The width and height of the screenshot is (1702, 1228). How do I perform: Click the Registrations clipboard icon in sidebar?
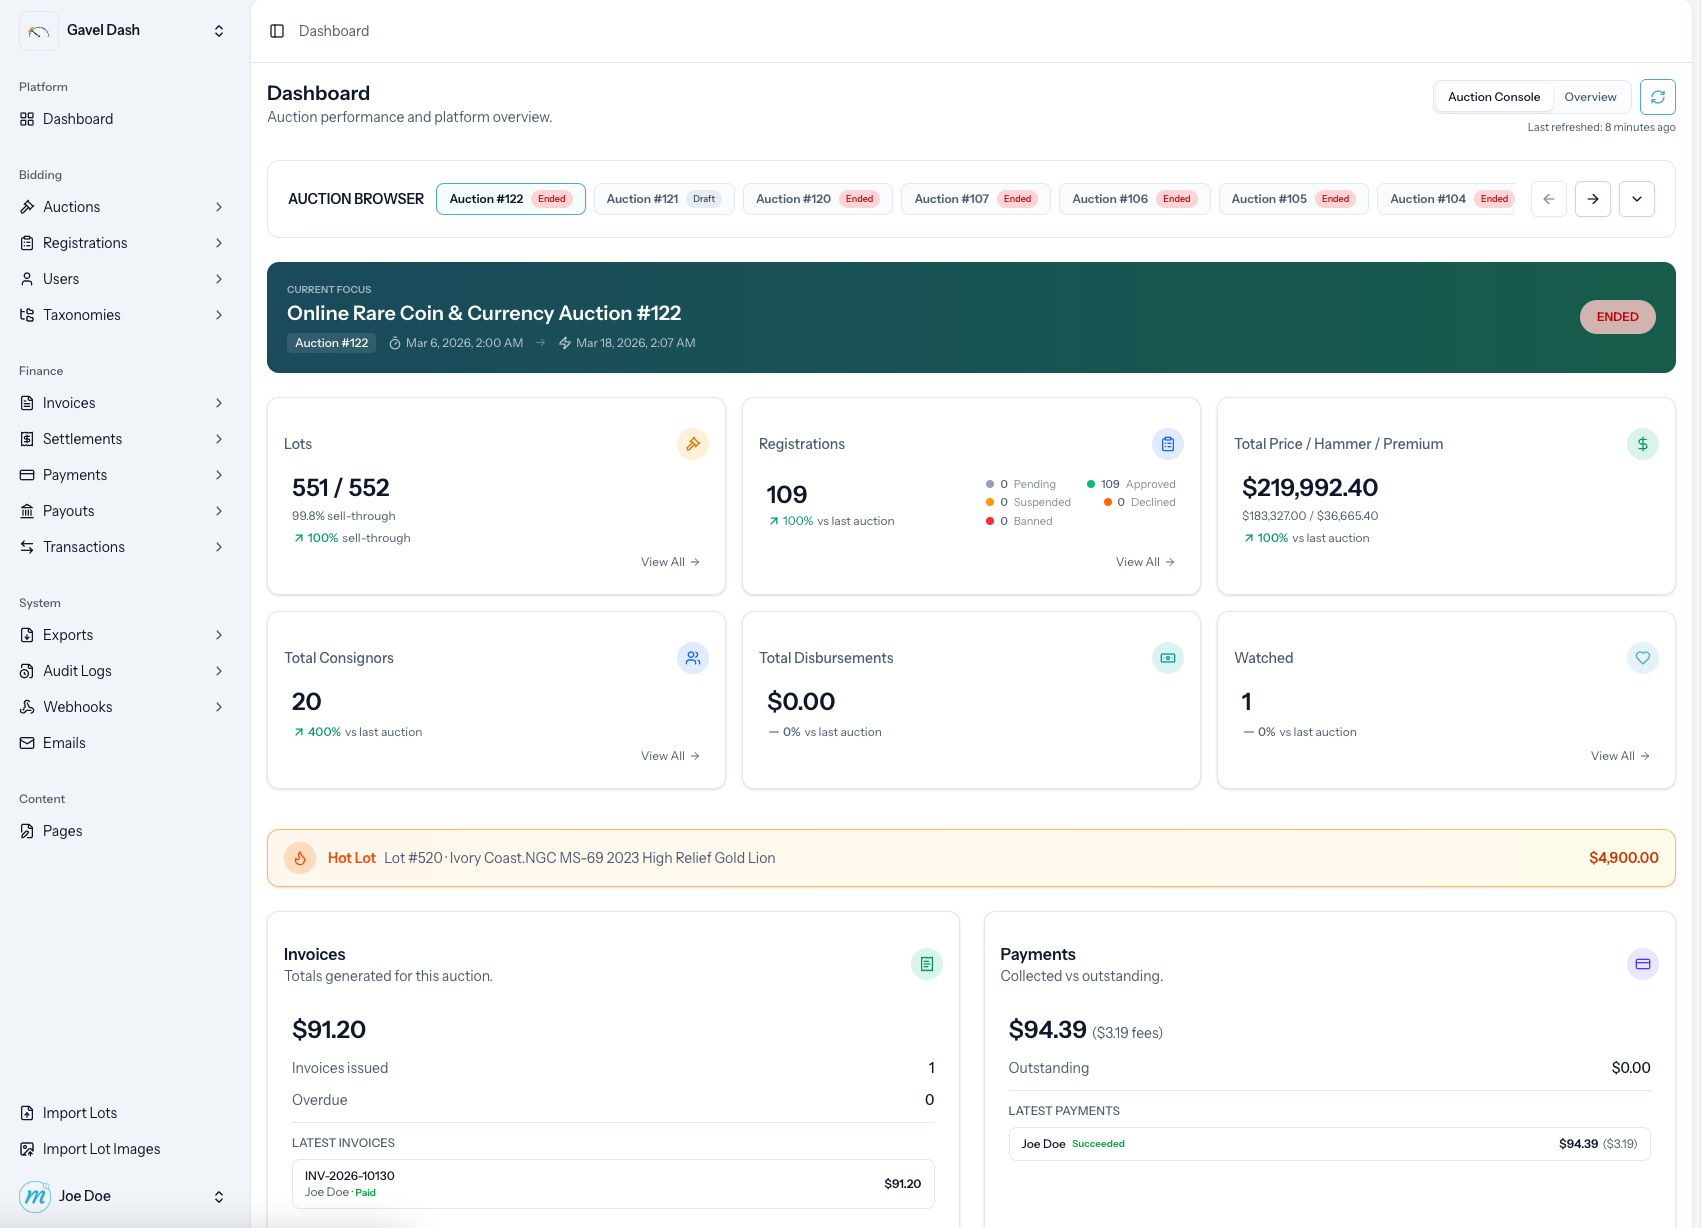point(27,243)
